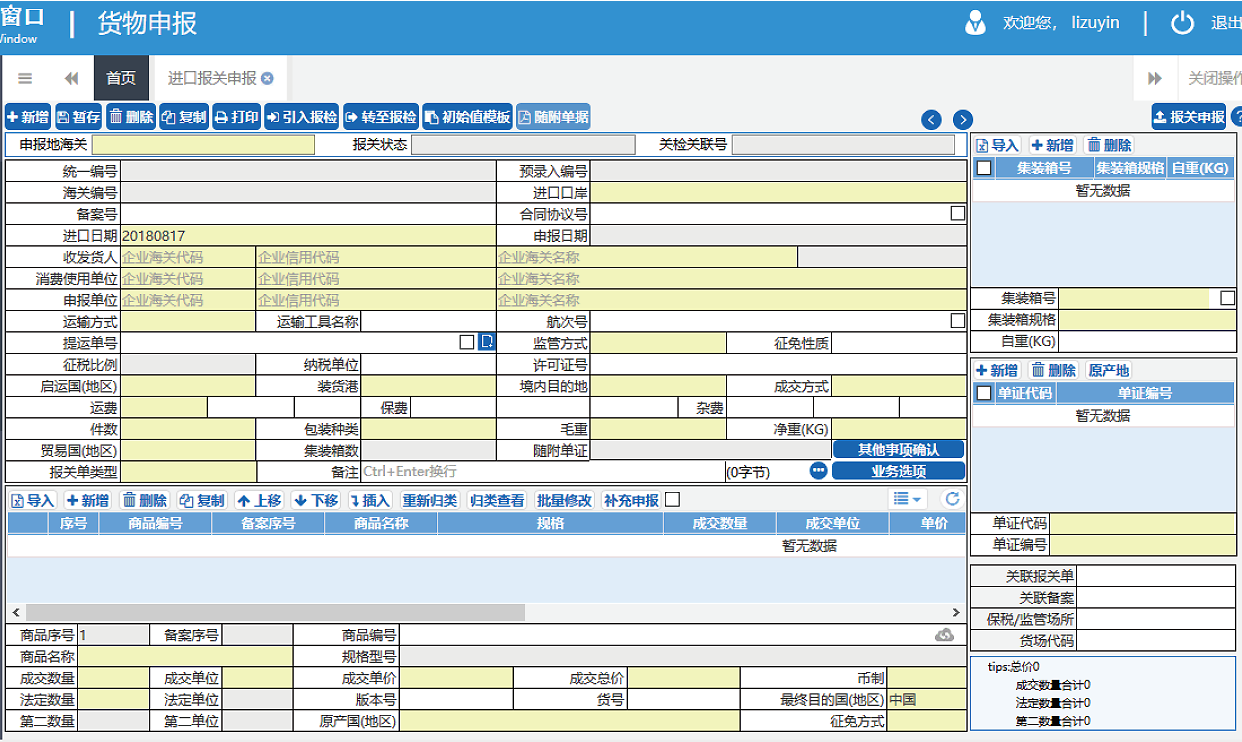The height and width of the screenshot is (742, 1242).
Task: Close the 进口报关申报 tab
Action: (x=267, y=78)
